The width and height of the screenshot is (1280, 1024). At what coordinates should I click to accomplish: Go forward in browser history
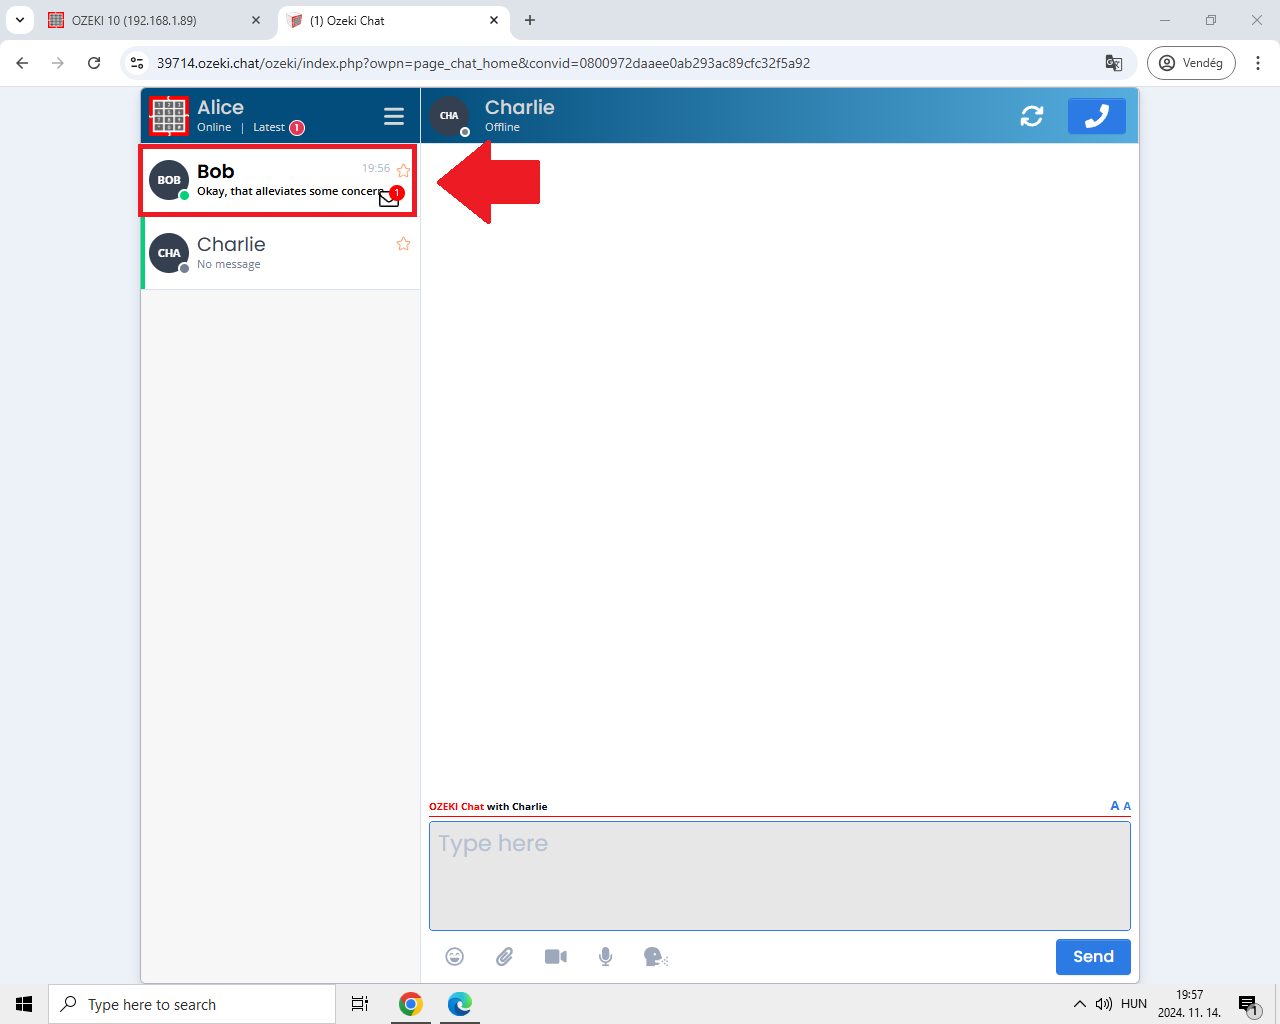pyautogui.click(x=58, y=63)
